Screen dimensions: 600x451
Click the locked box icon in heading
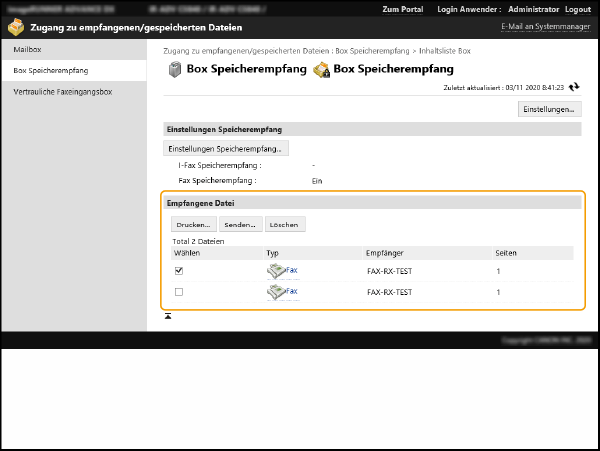(321, 70)
